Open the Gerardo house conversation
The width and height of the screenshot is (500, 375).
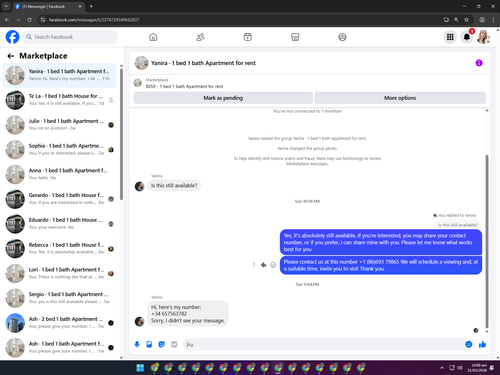[x=60, y=199]
